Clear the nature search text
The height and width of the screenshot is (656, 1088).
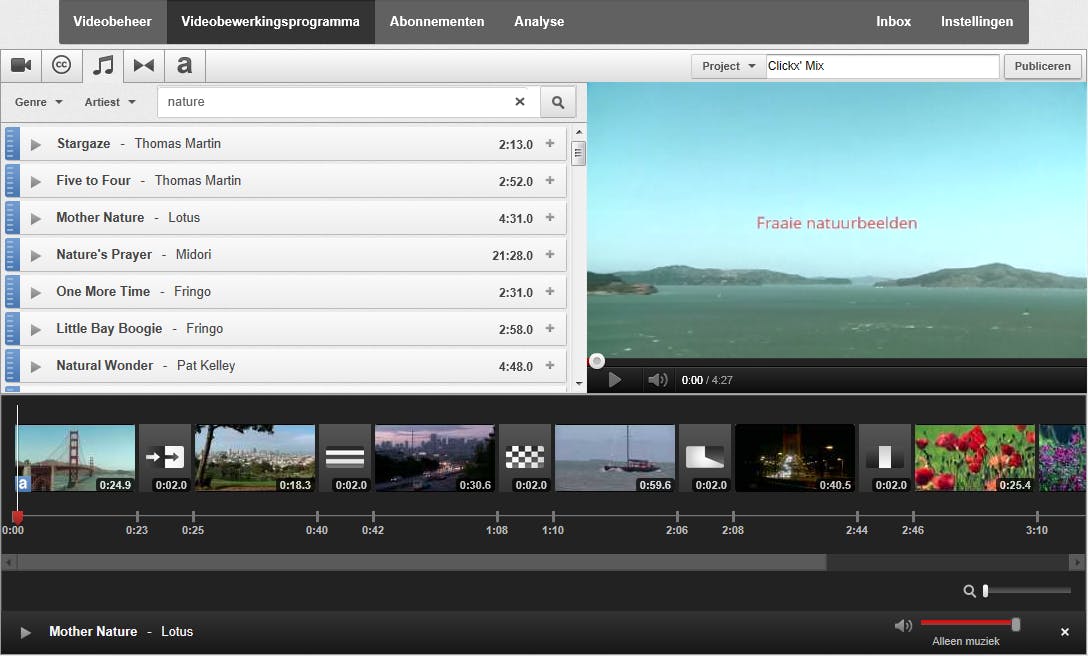pyautogui.click(x=520, y=102)
